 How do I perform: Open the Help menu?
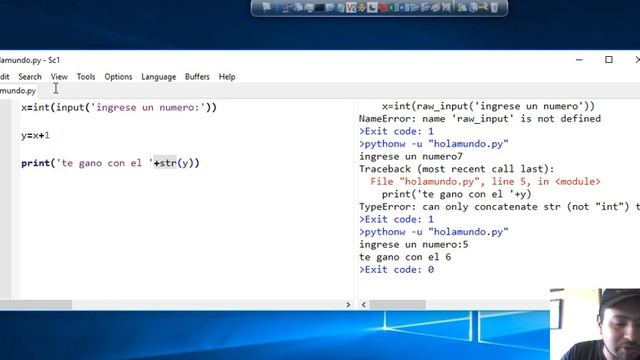[227, 77]
